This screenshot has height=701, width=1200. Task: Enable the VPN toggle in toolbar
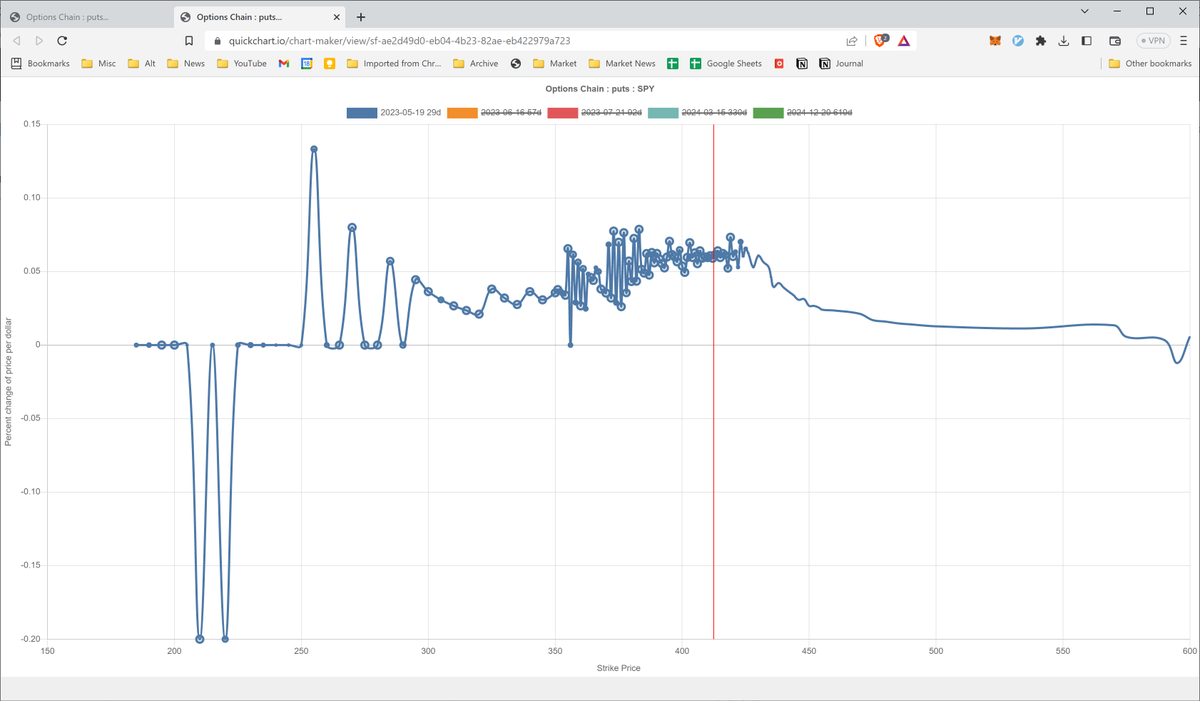(1153, 41)
